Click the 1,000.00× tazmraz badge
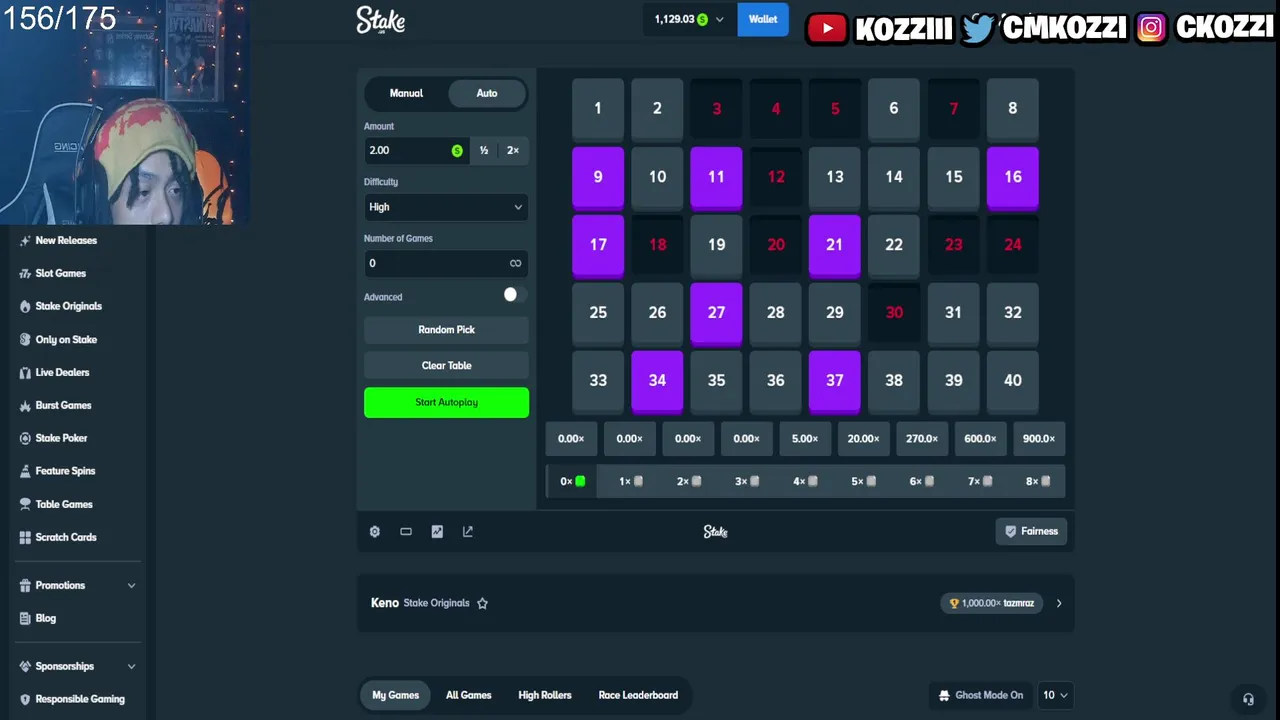The image size is (1280, 720). tap(992, 603)
